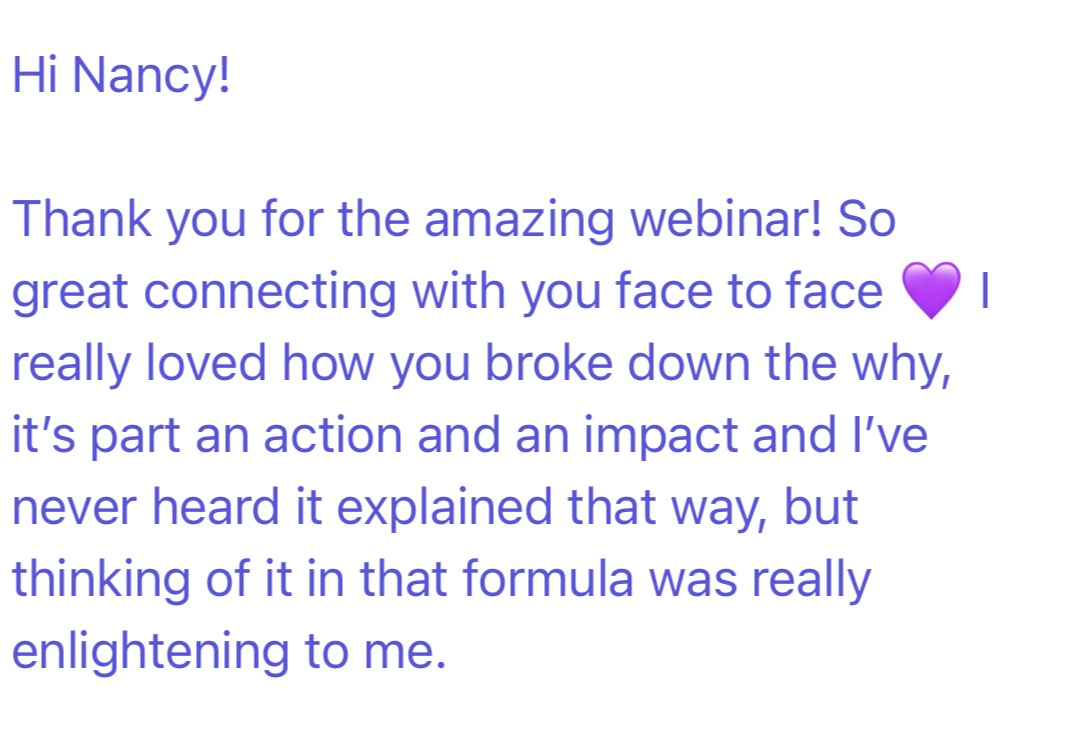Click the standalone "I" after heart emoji
Image resolution: width=1075 pixels, height=746 pixels.
(985, 290)
